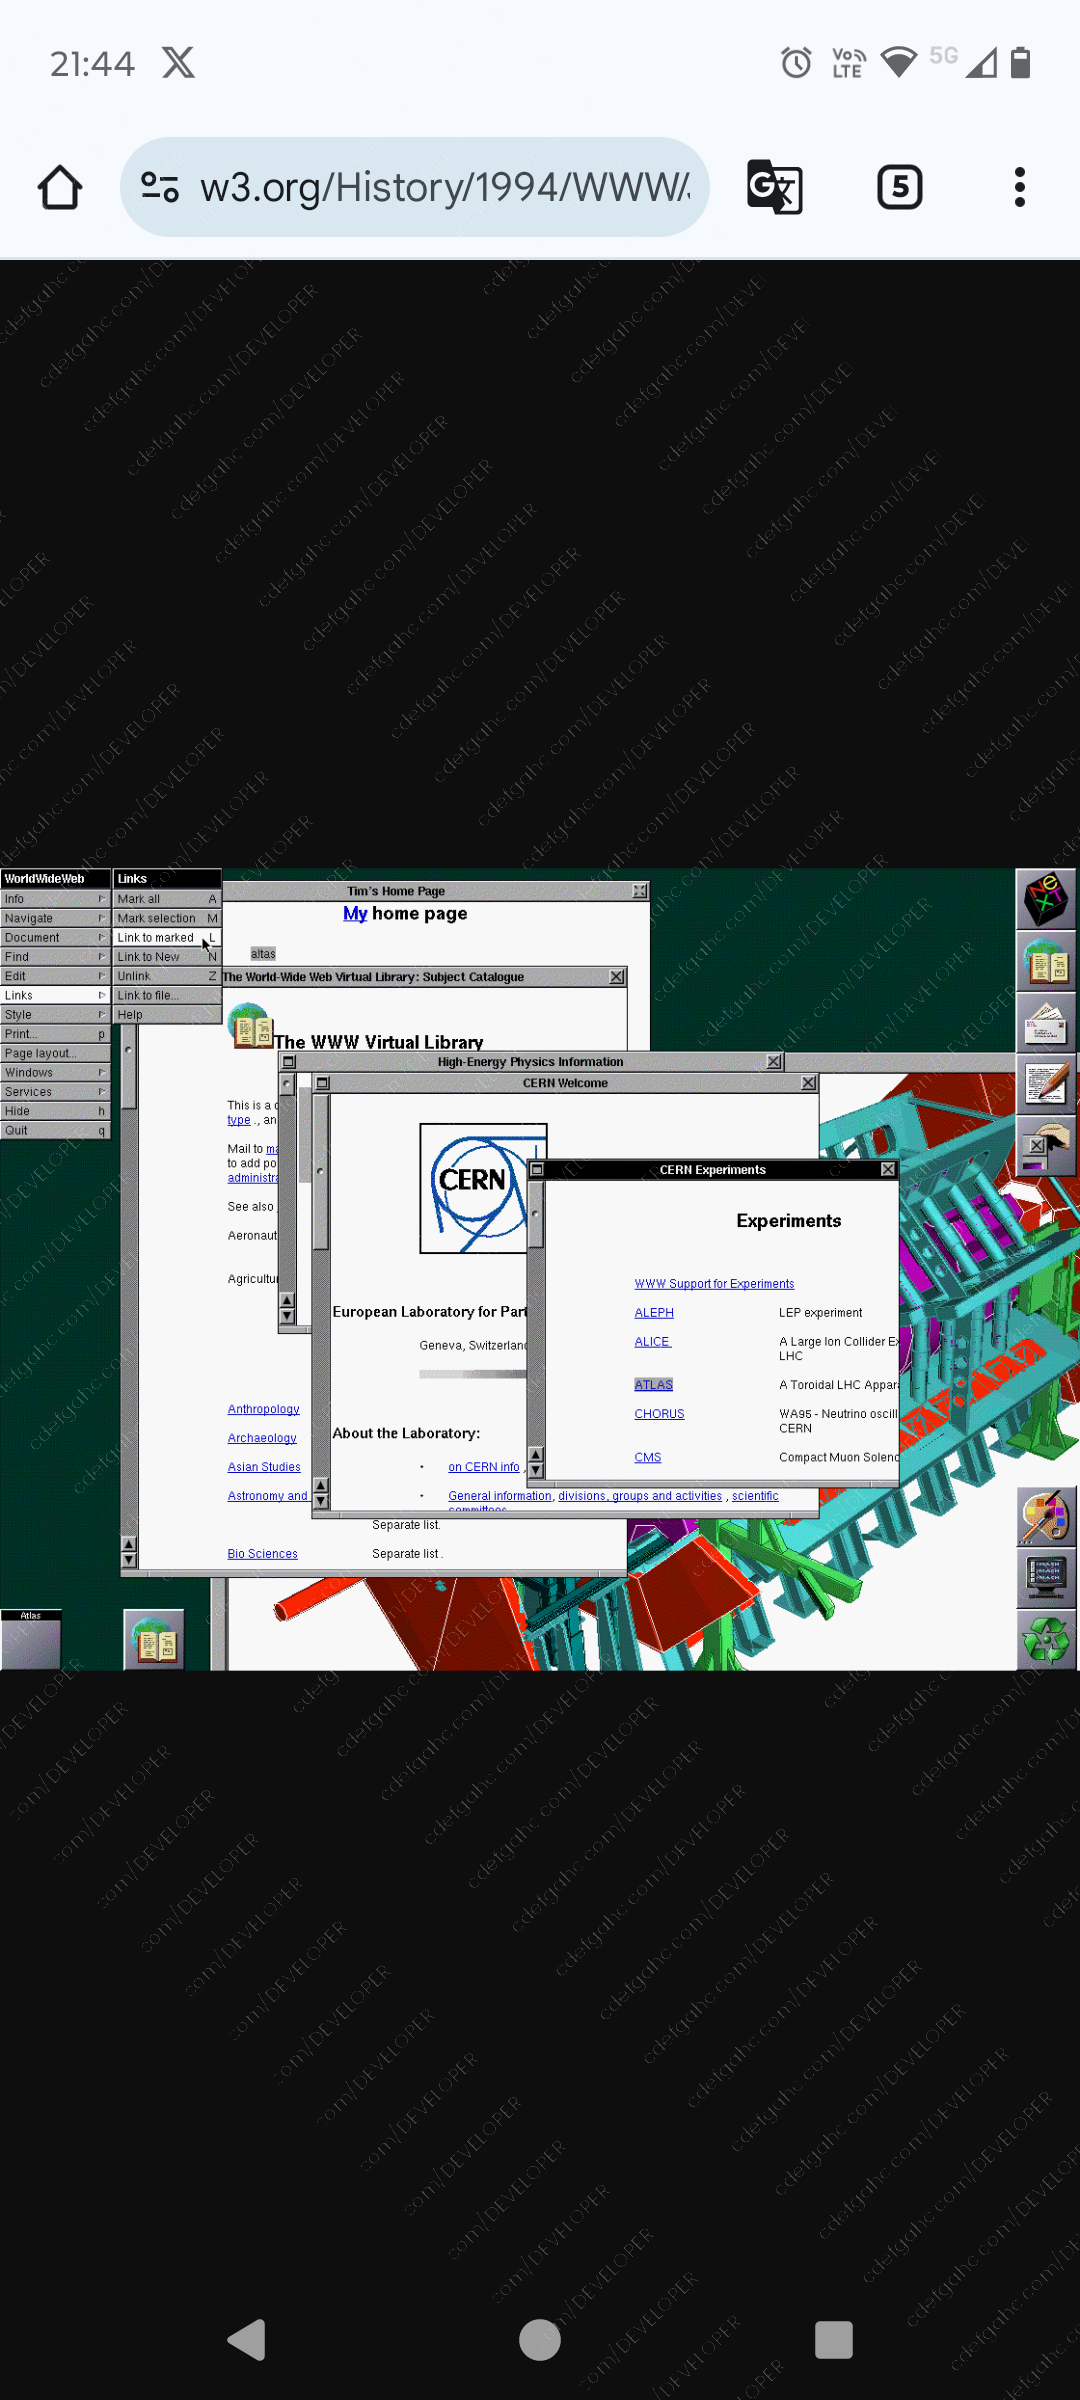Viewport: 1080px width, 2400px height.
Task: Open the ALEPH experiment link
Action: click(x=654, y=1312)
